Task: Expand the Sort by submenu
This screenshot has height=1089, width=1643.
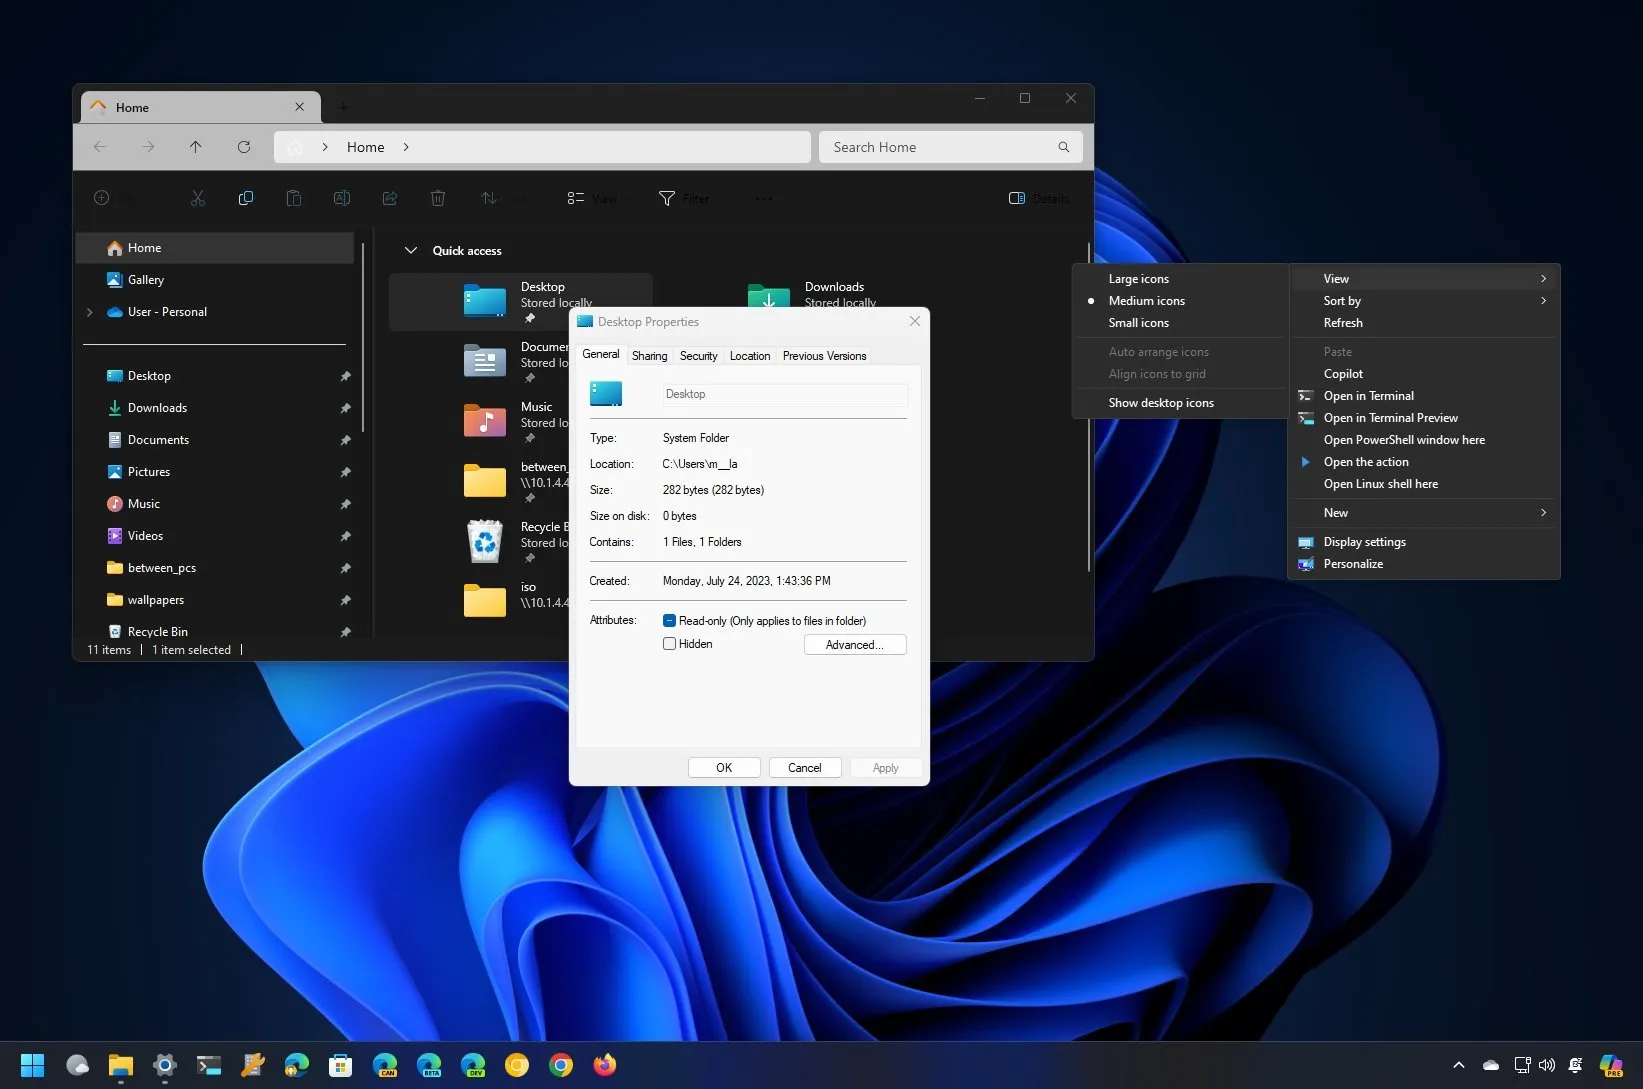Action: [1342, 300]
